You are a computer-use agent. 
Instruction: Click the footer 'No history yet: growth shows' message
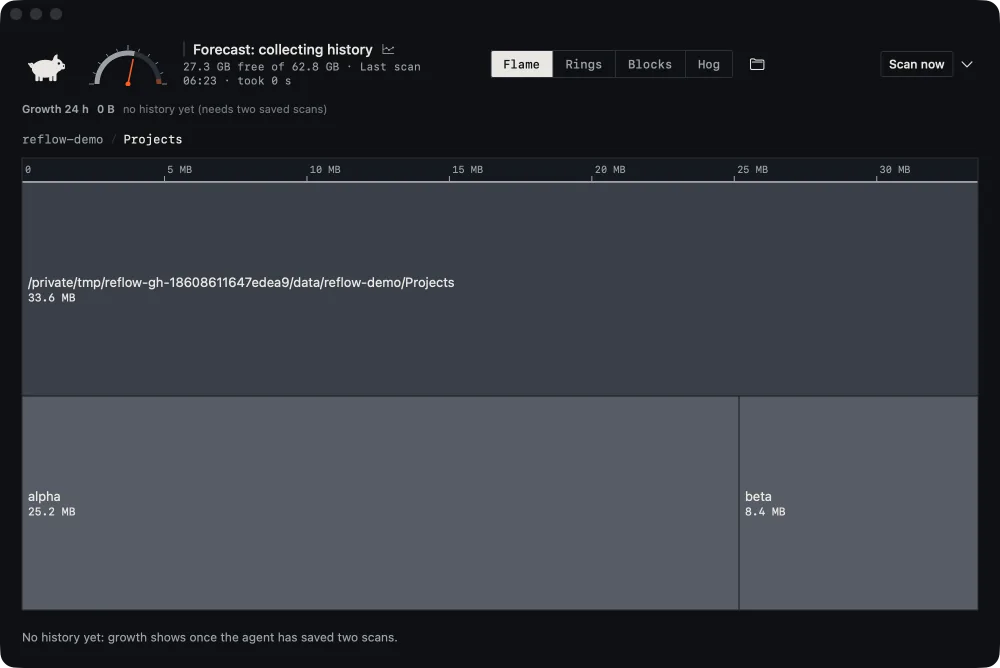(210, 637)
